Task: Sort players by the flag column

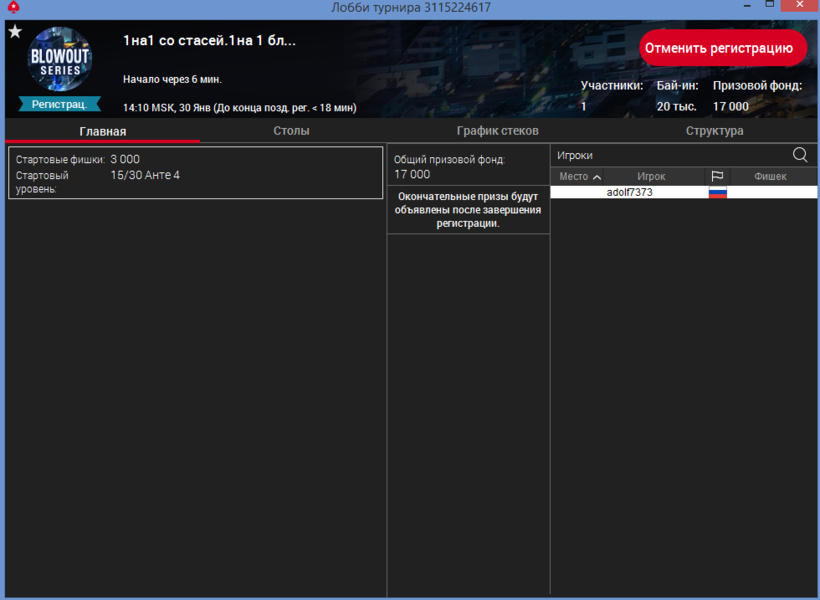Action: point(717,177)
